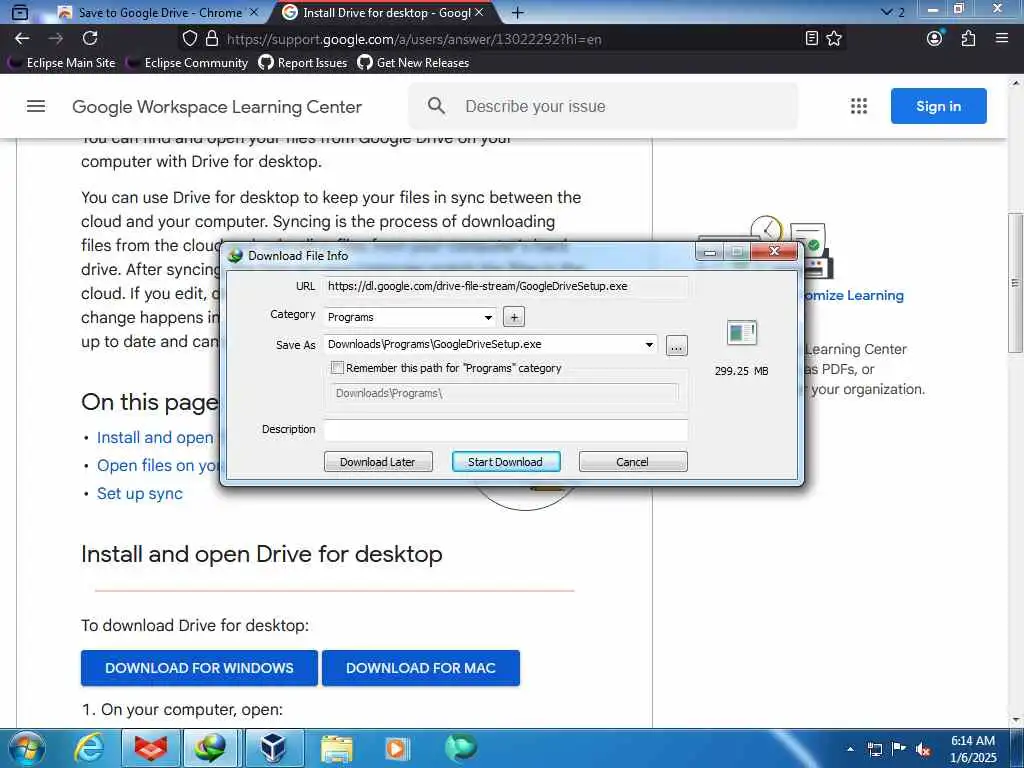Open File Explorer folder in taskbar
1024x768 pixels.
coord(337,748)
